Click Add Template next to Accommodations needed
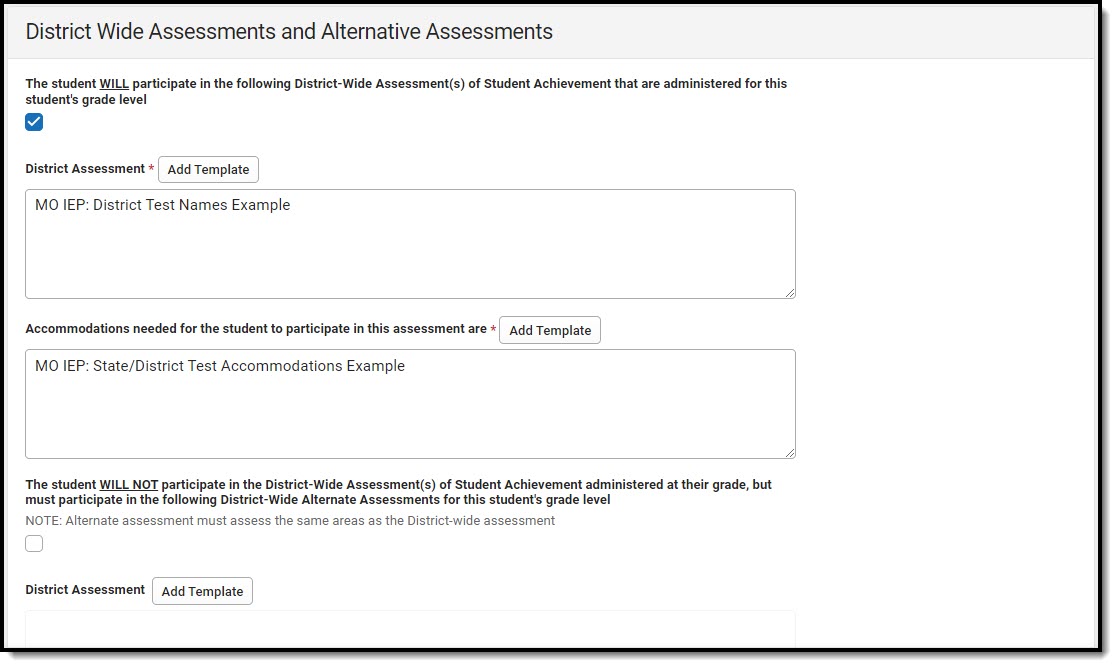This screenshot has width=1117, height=667. tap(549, 330)
